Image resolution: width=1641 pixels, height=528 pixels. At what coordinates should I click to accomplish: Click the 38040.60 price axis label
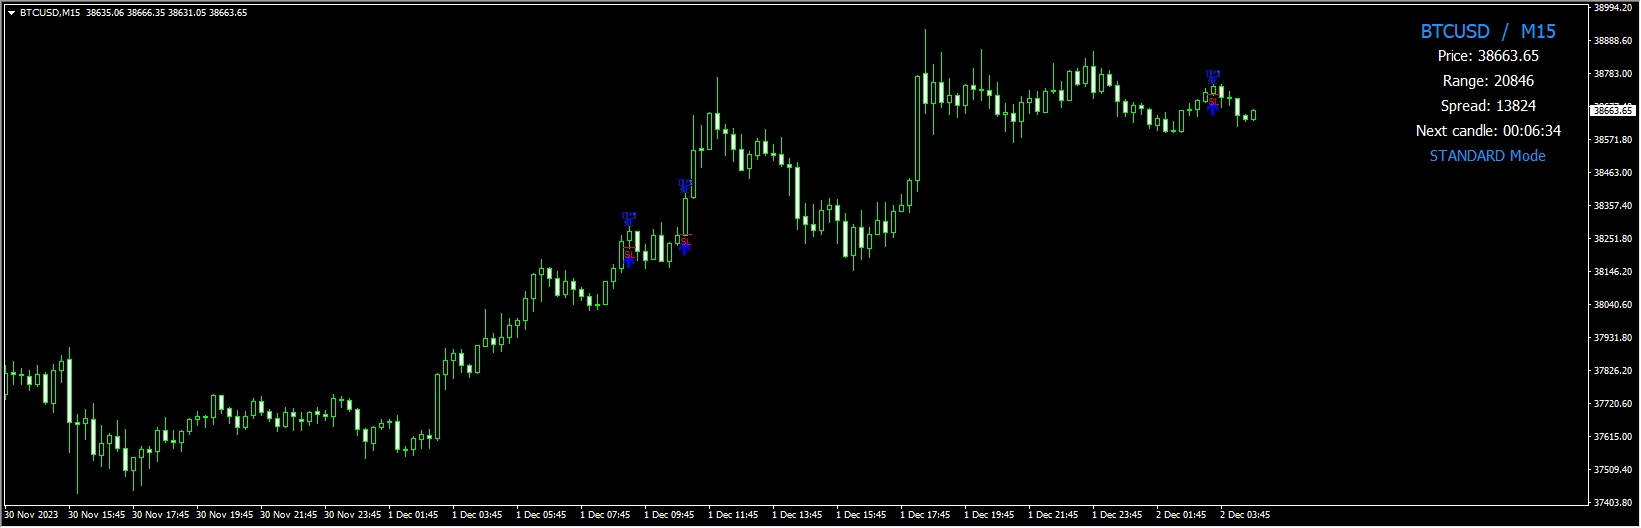pos(1612,305)
